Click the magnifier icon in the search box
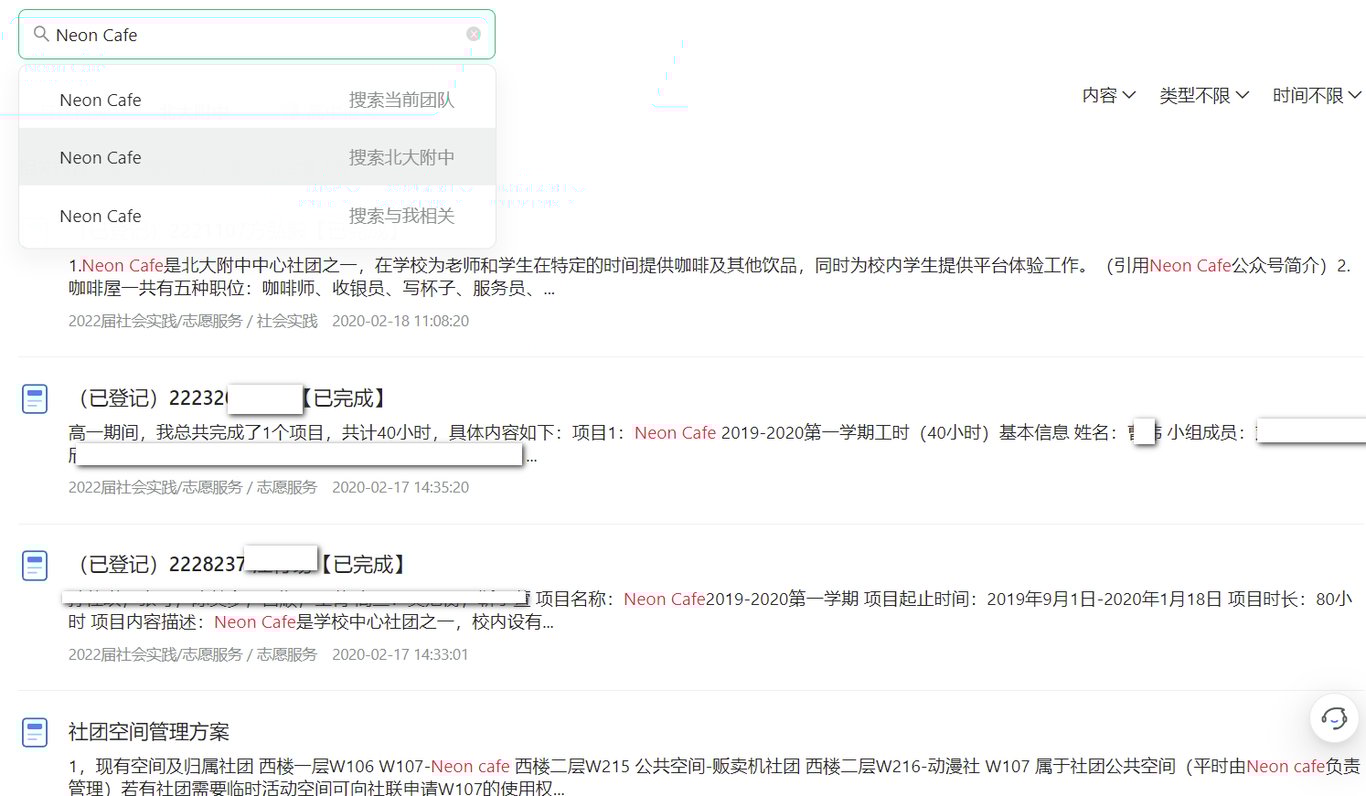Image resolution: width=1366 pixels, height=796 pixels. [41, 34]
